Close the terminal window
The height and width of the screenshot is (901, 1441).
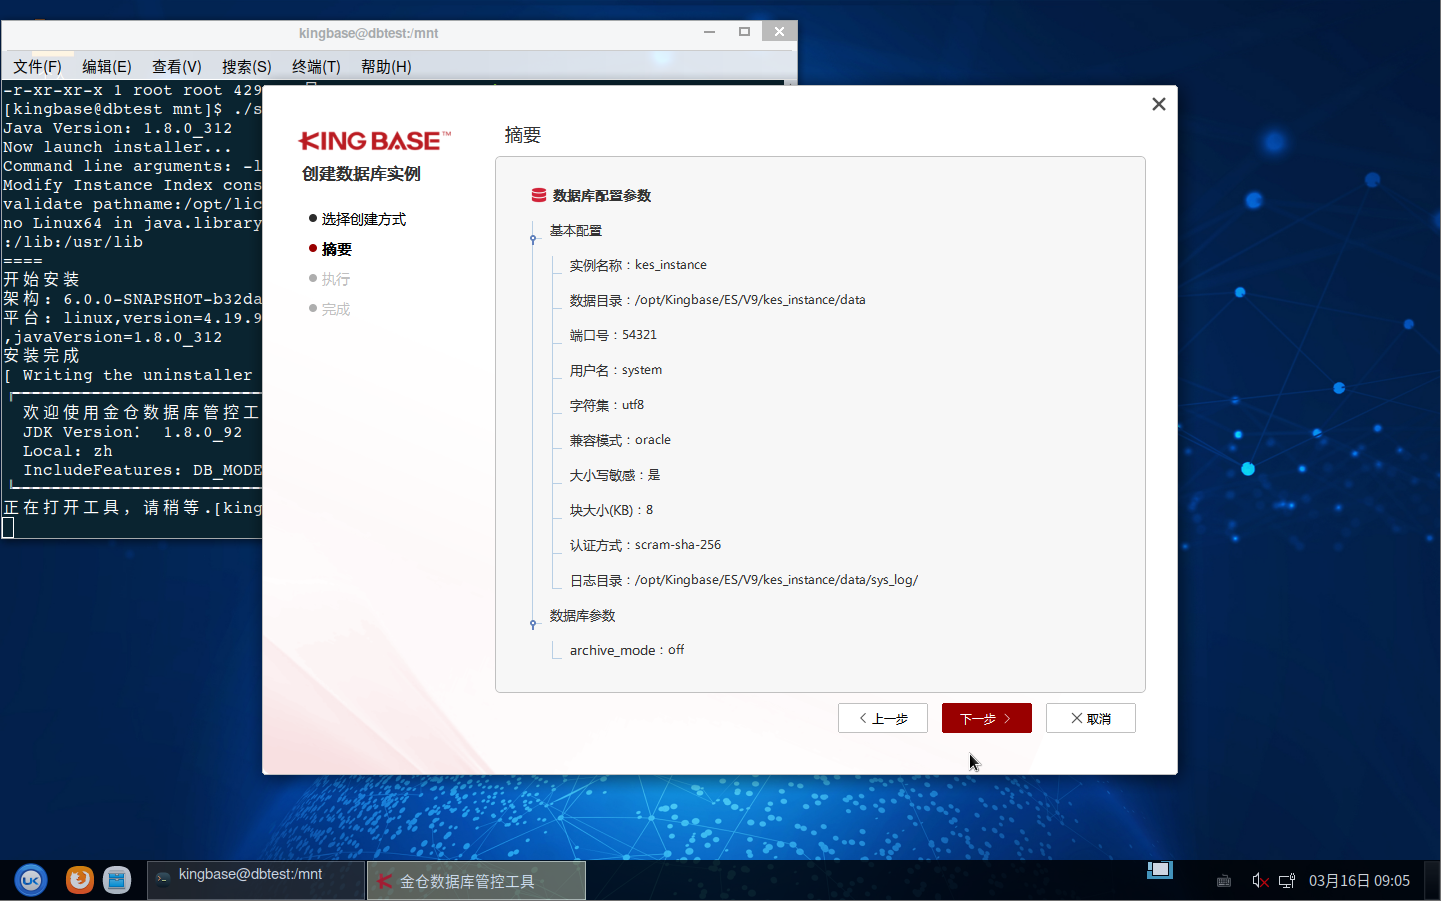click(x=779, y=32)
